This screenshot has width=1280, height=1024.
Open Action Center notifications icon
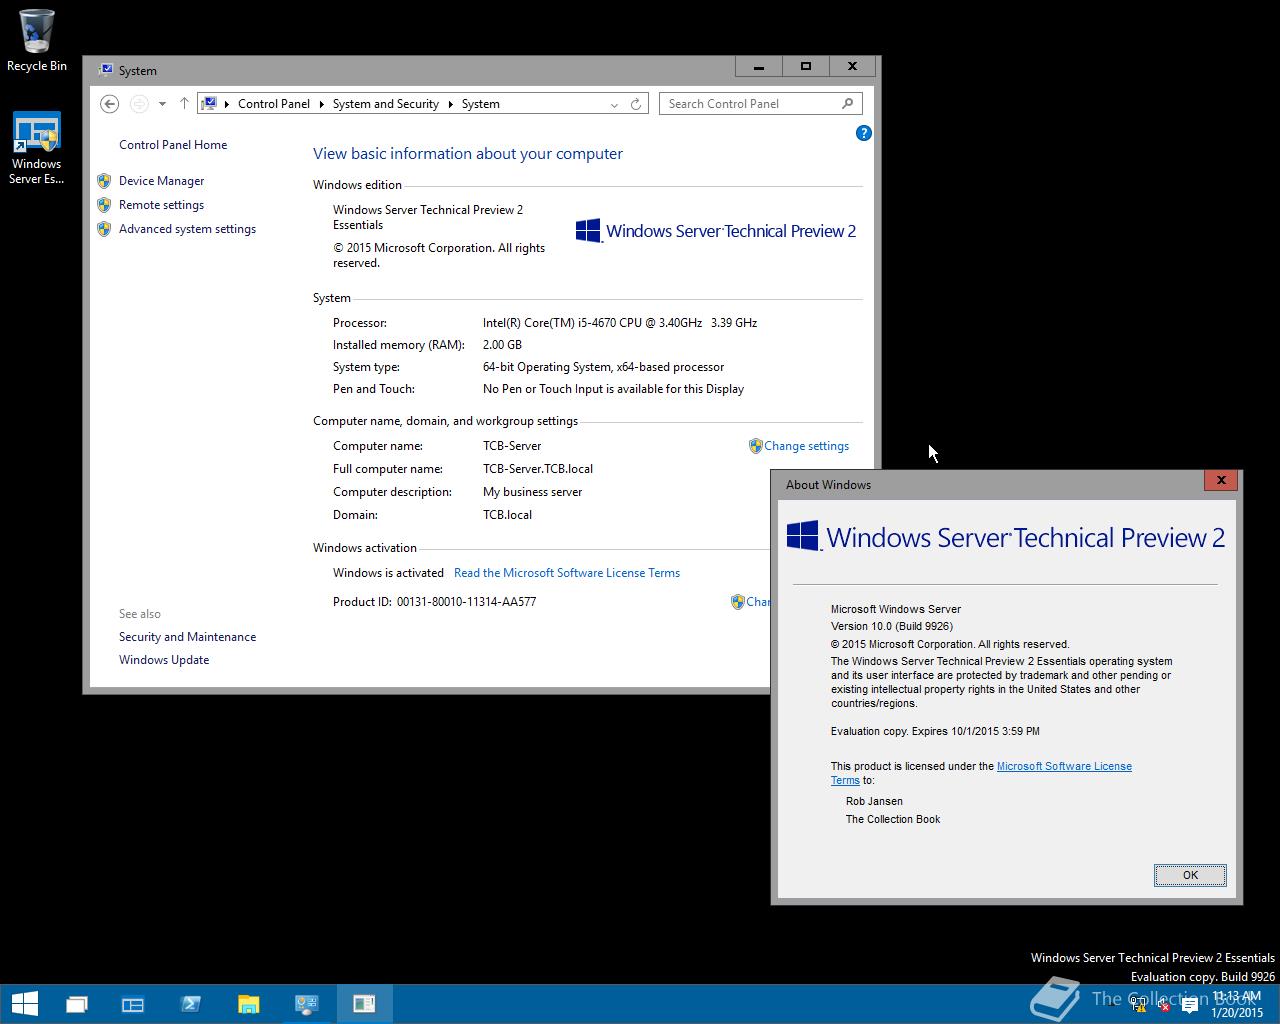(1190, 1005)
